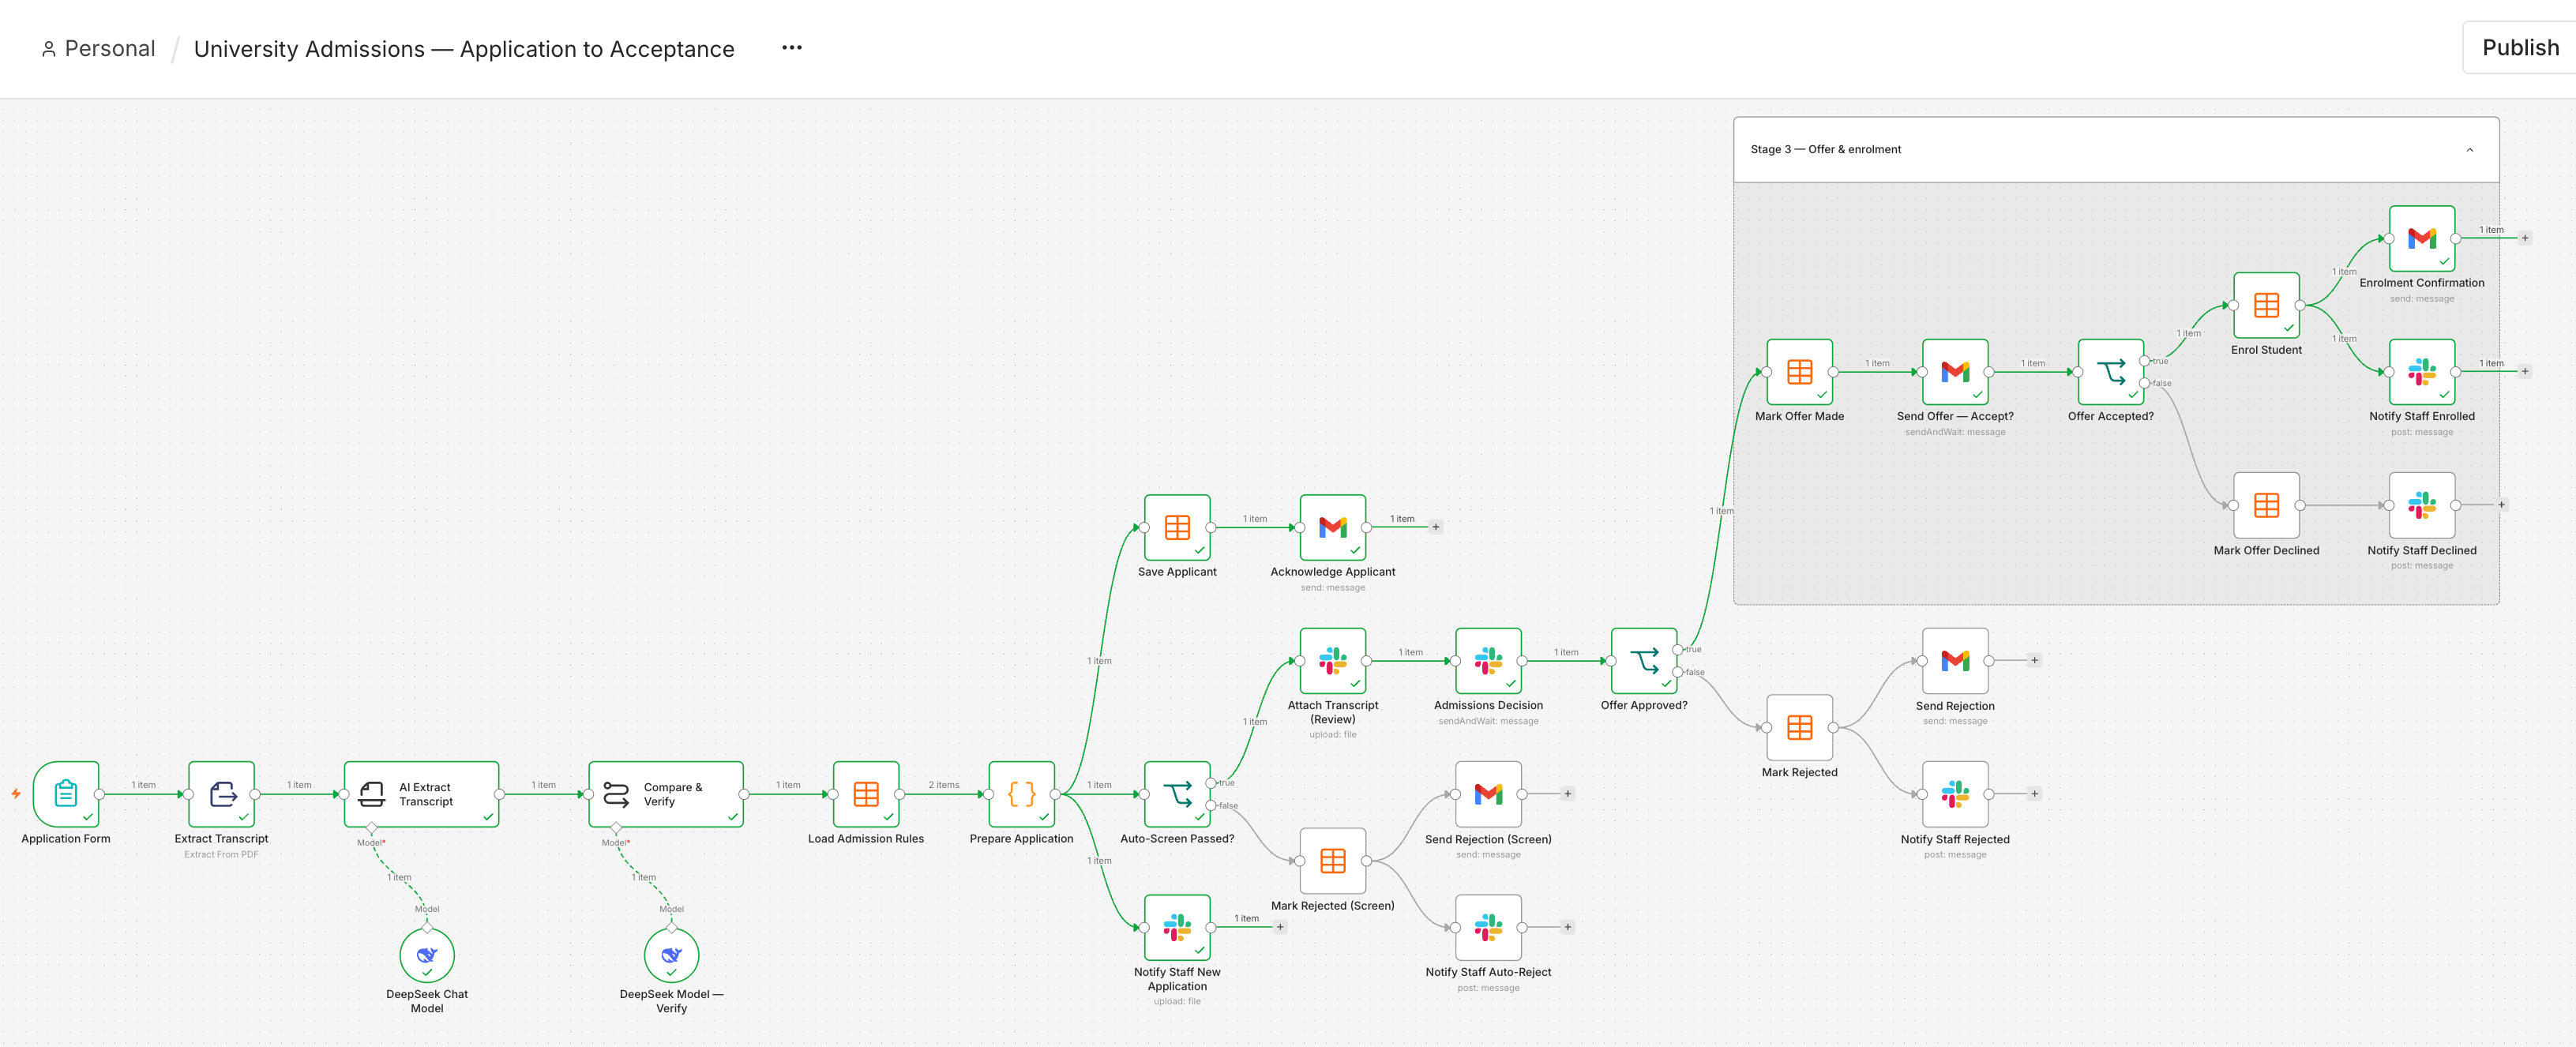The image size is (2576, 1047).
Task: Select the Extract Transcript node
Action: click(x=221, y=794)
